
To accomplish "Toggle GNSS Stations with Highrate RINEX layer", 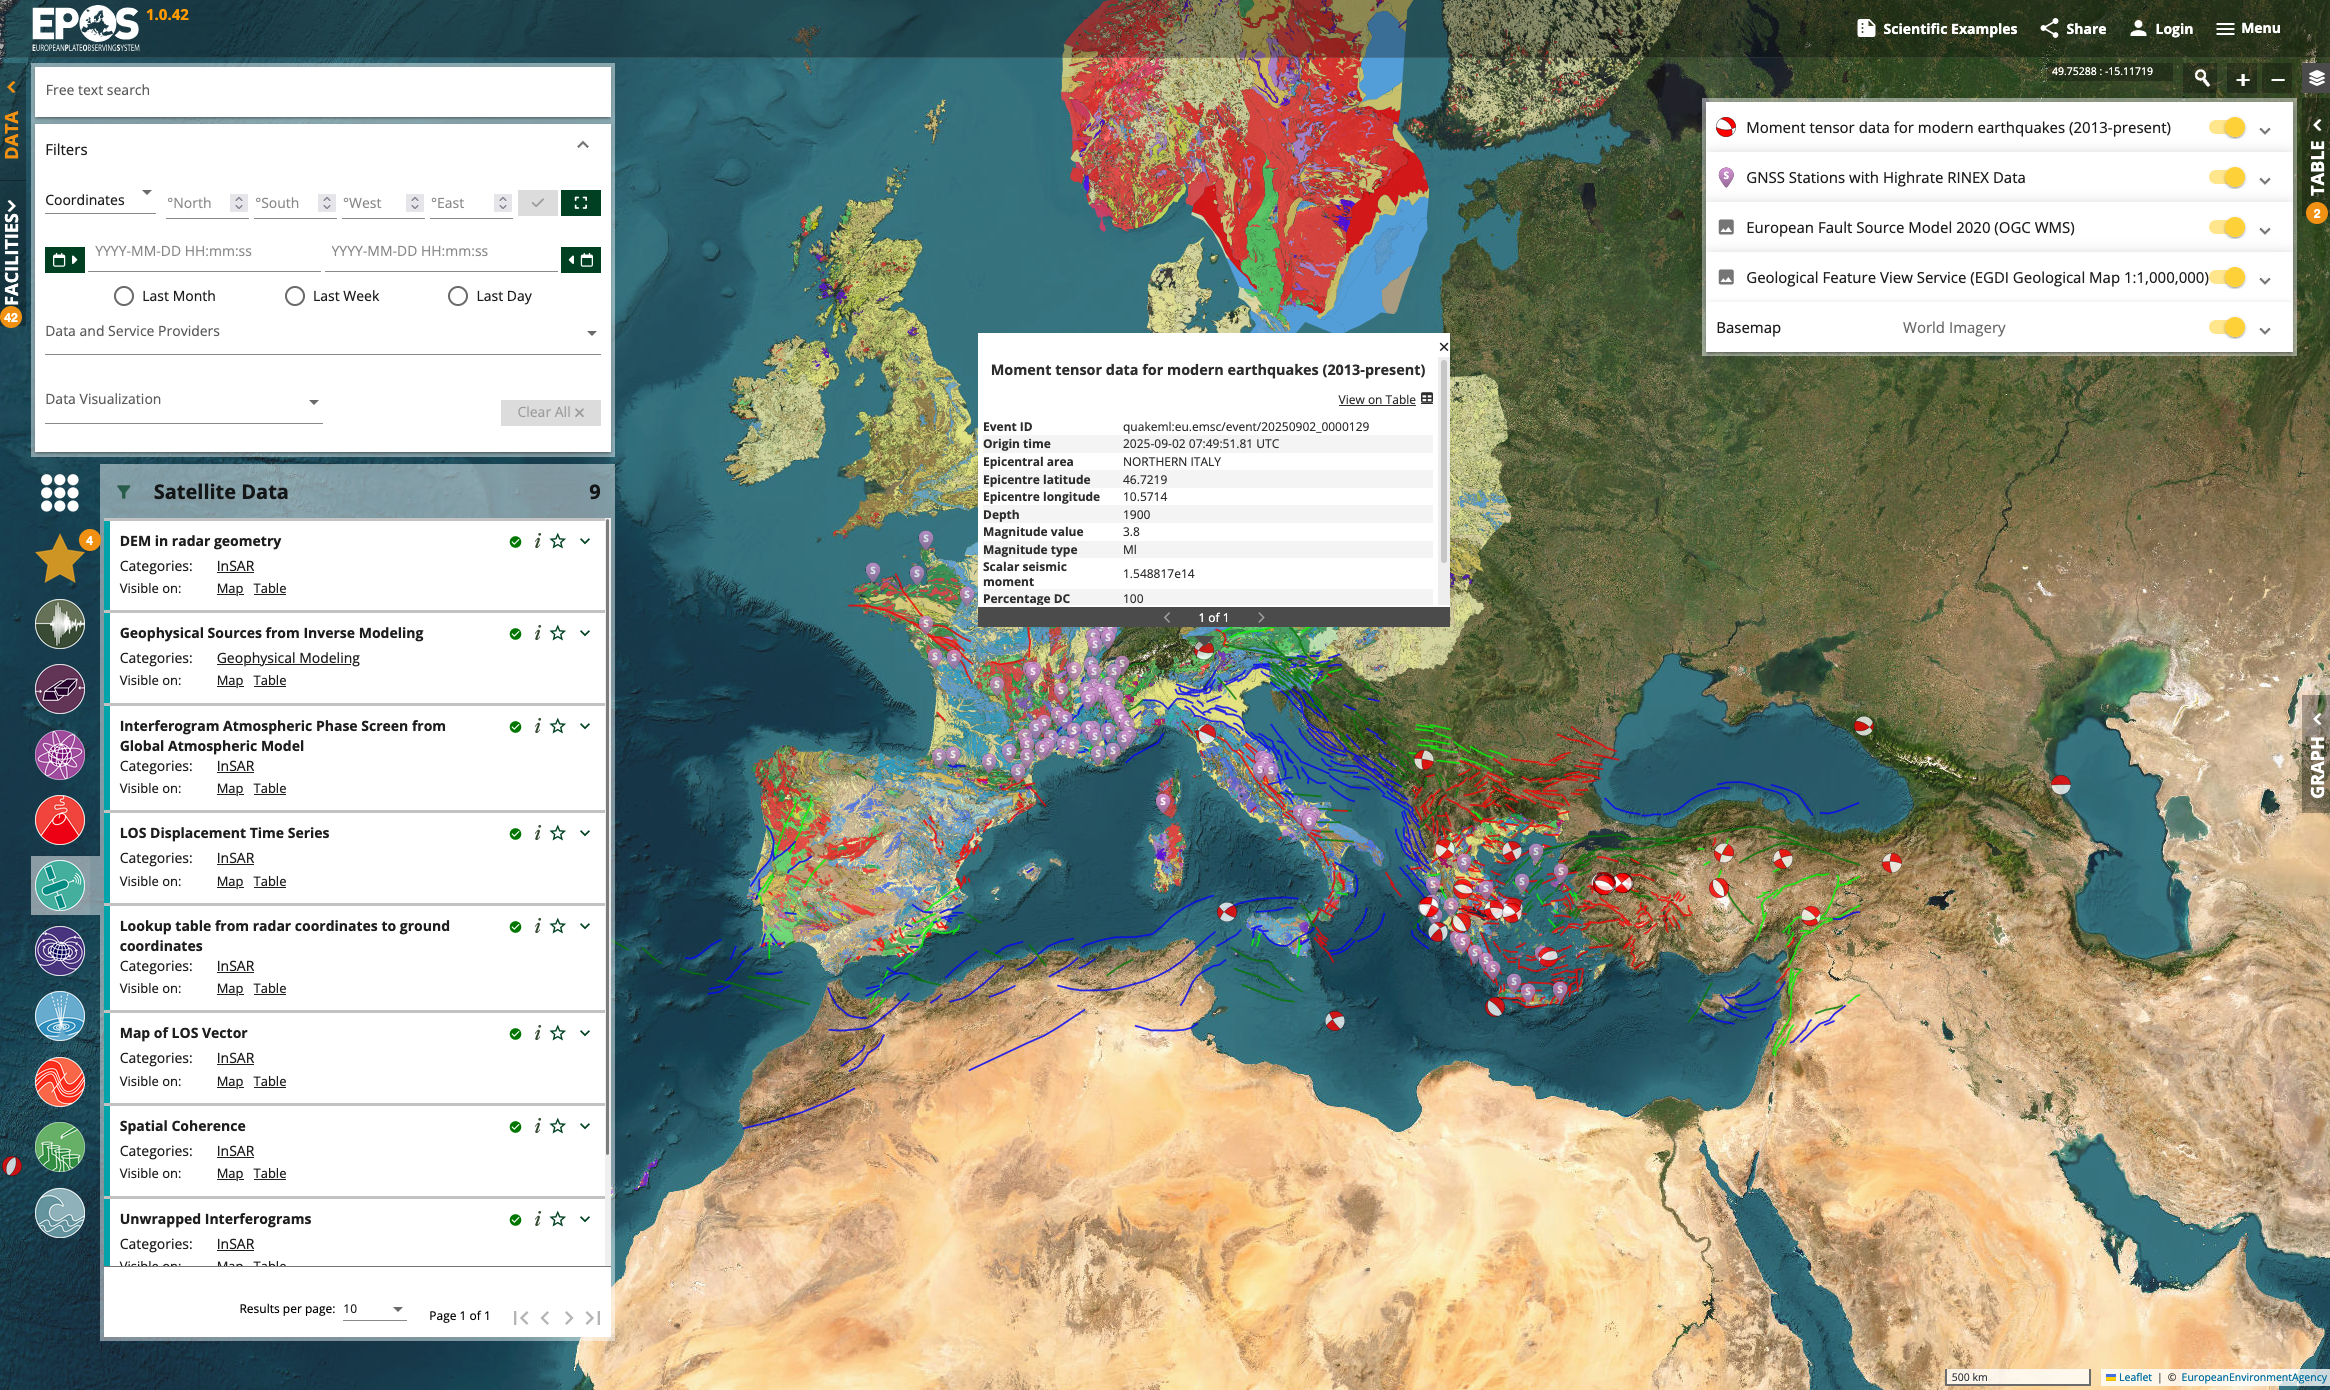I will point(2227,178).
